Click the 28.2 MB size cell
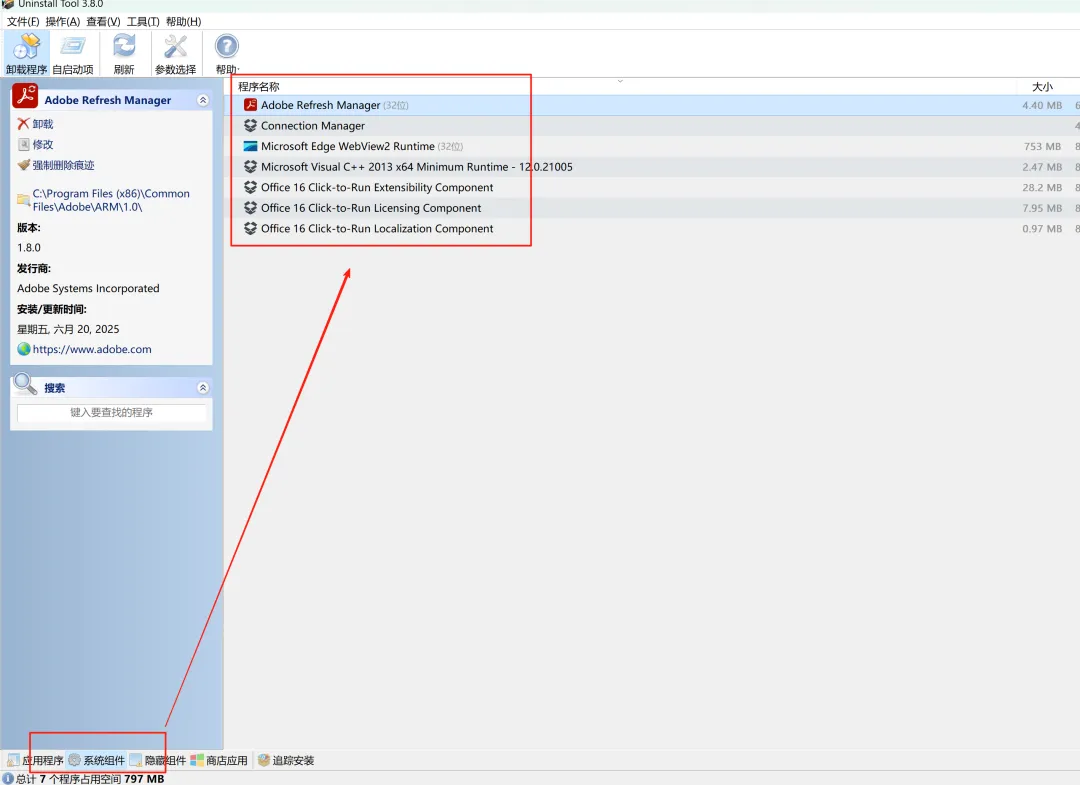The height and width of the screenshot is (785, 1080). click(1041, 188)
